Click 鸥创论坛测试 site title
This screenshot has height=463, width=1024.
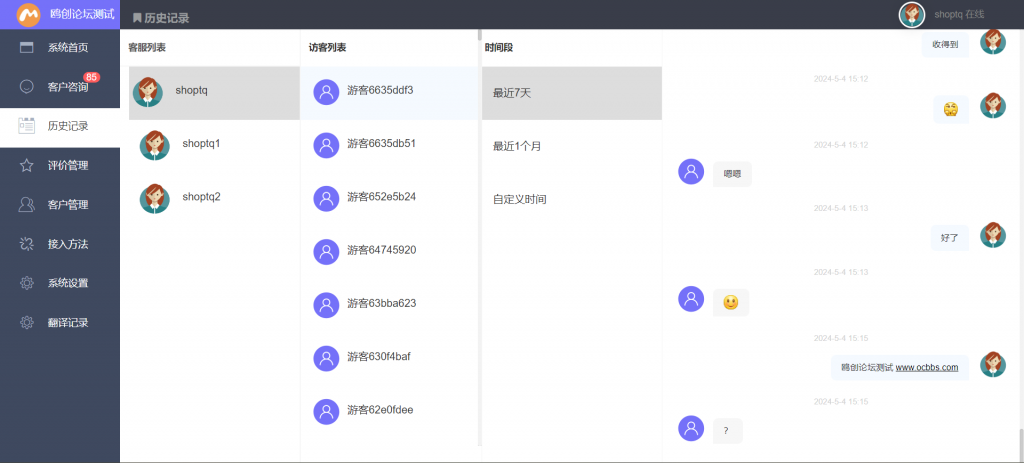(82, 14)
